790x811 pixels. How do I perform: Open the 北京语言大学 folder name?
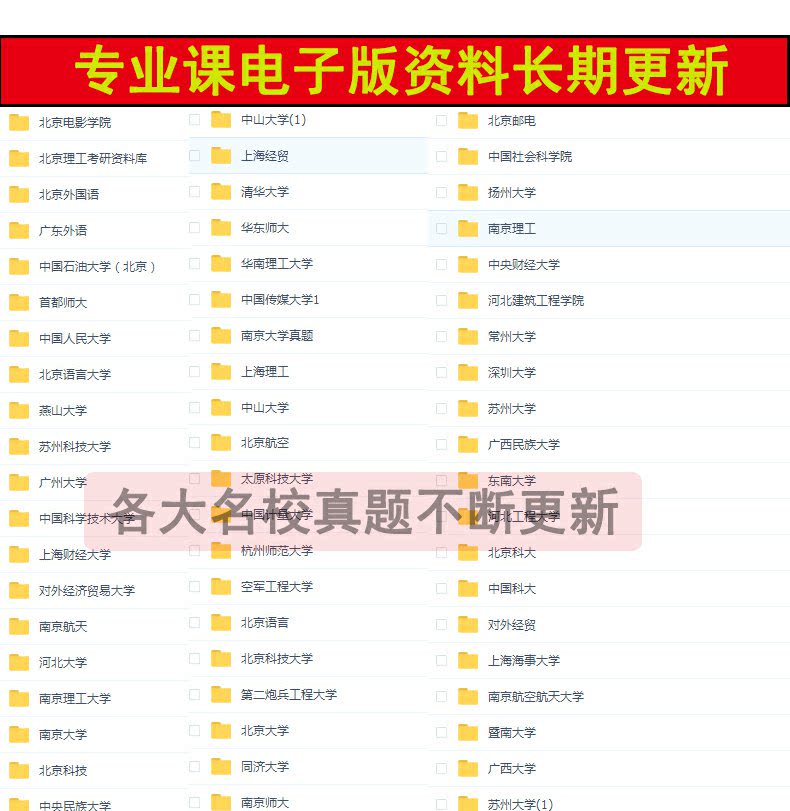coord(75,374)
